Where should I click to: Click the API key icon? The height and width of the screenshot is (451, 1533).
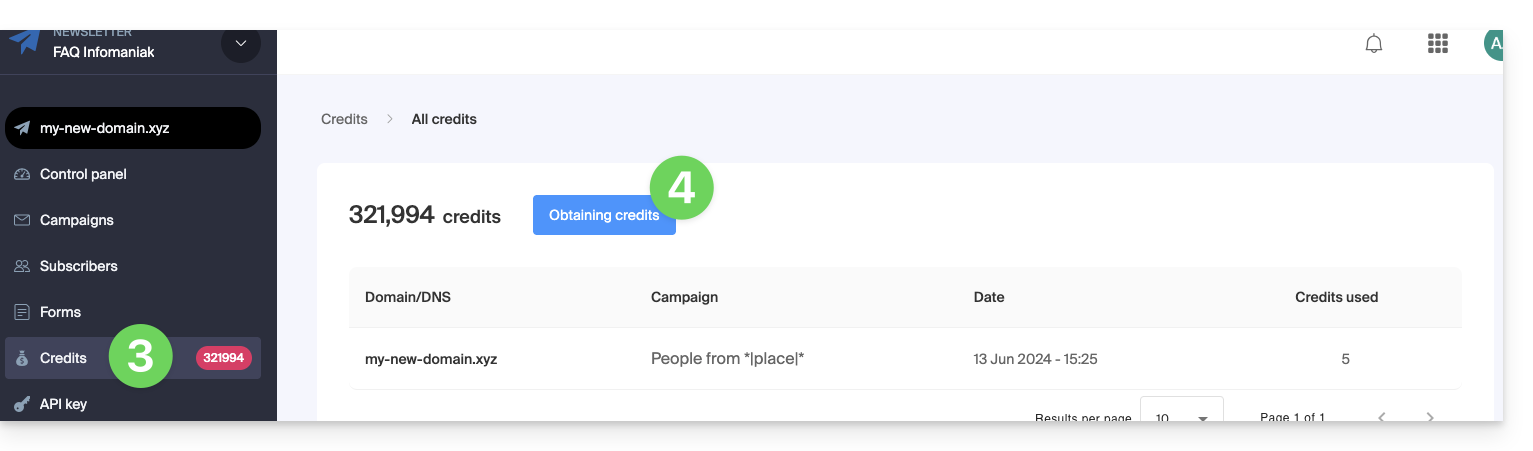tap(22, 404)
